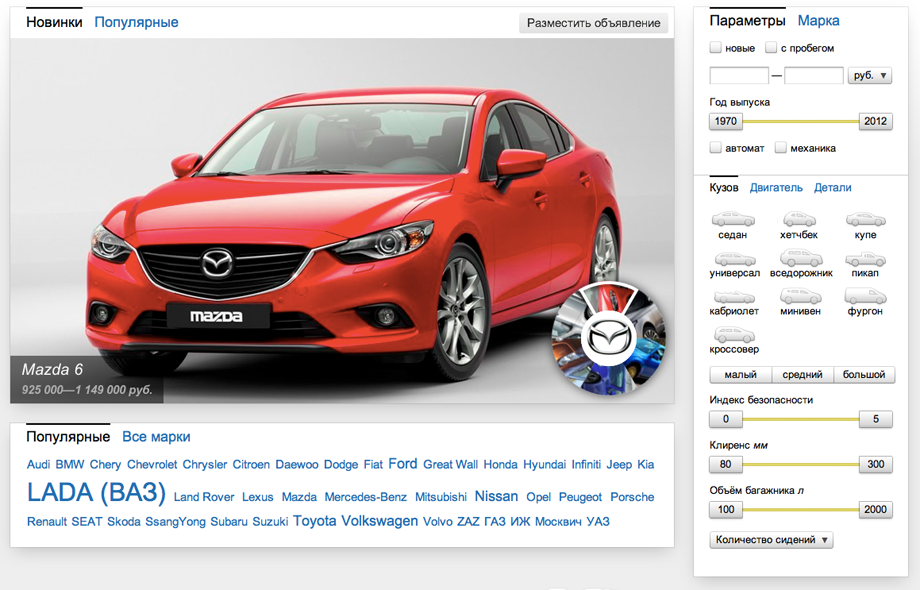Choose the пикап body type icon

[865, 259]
